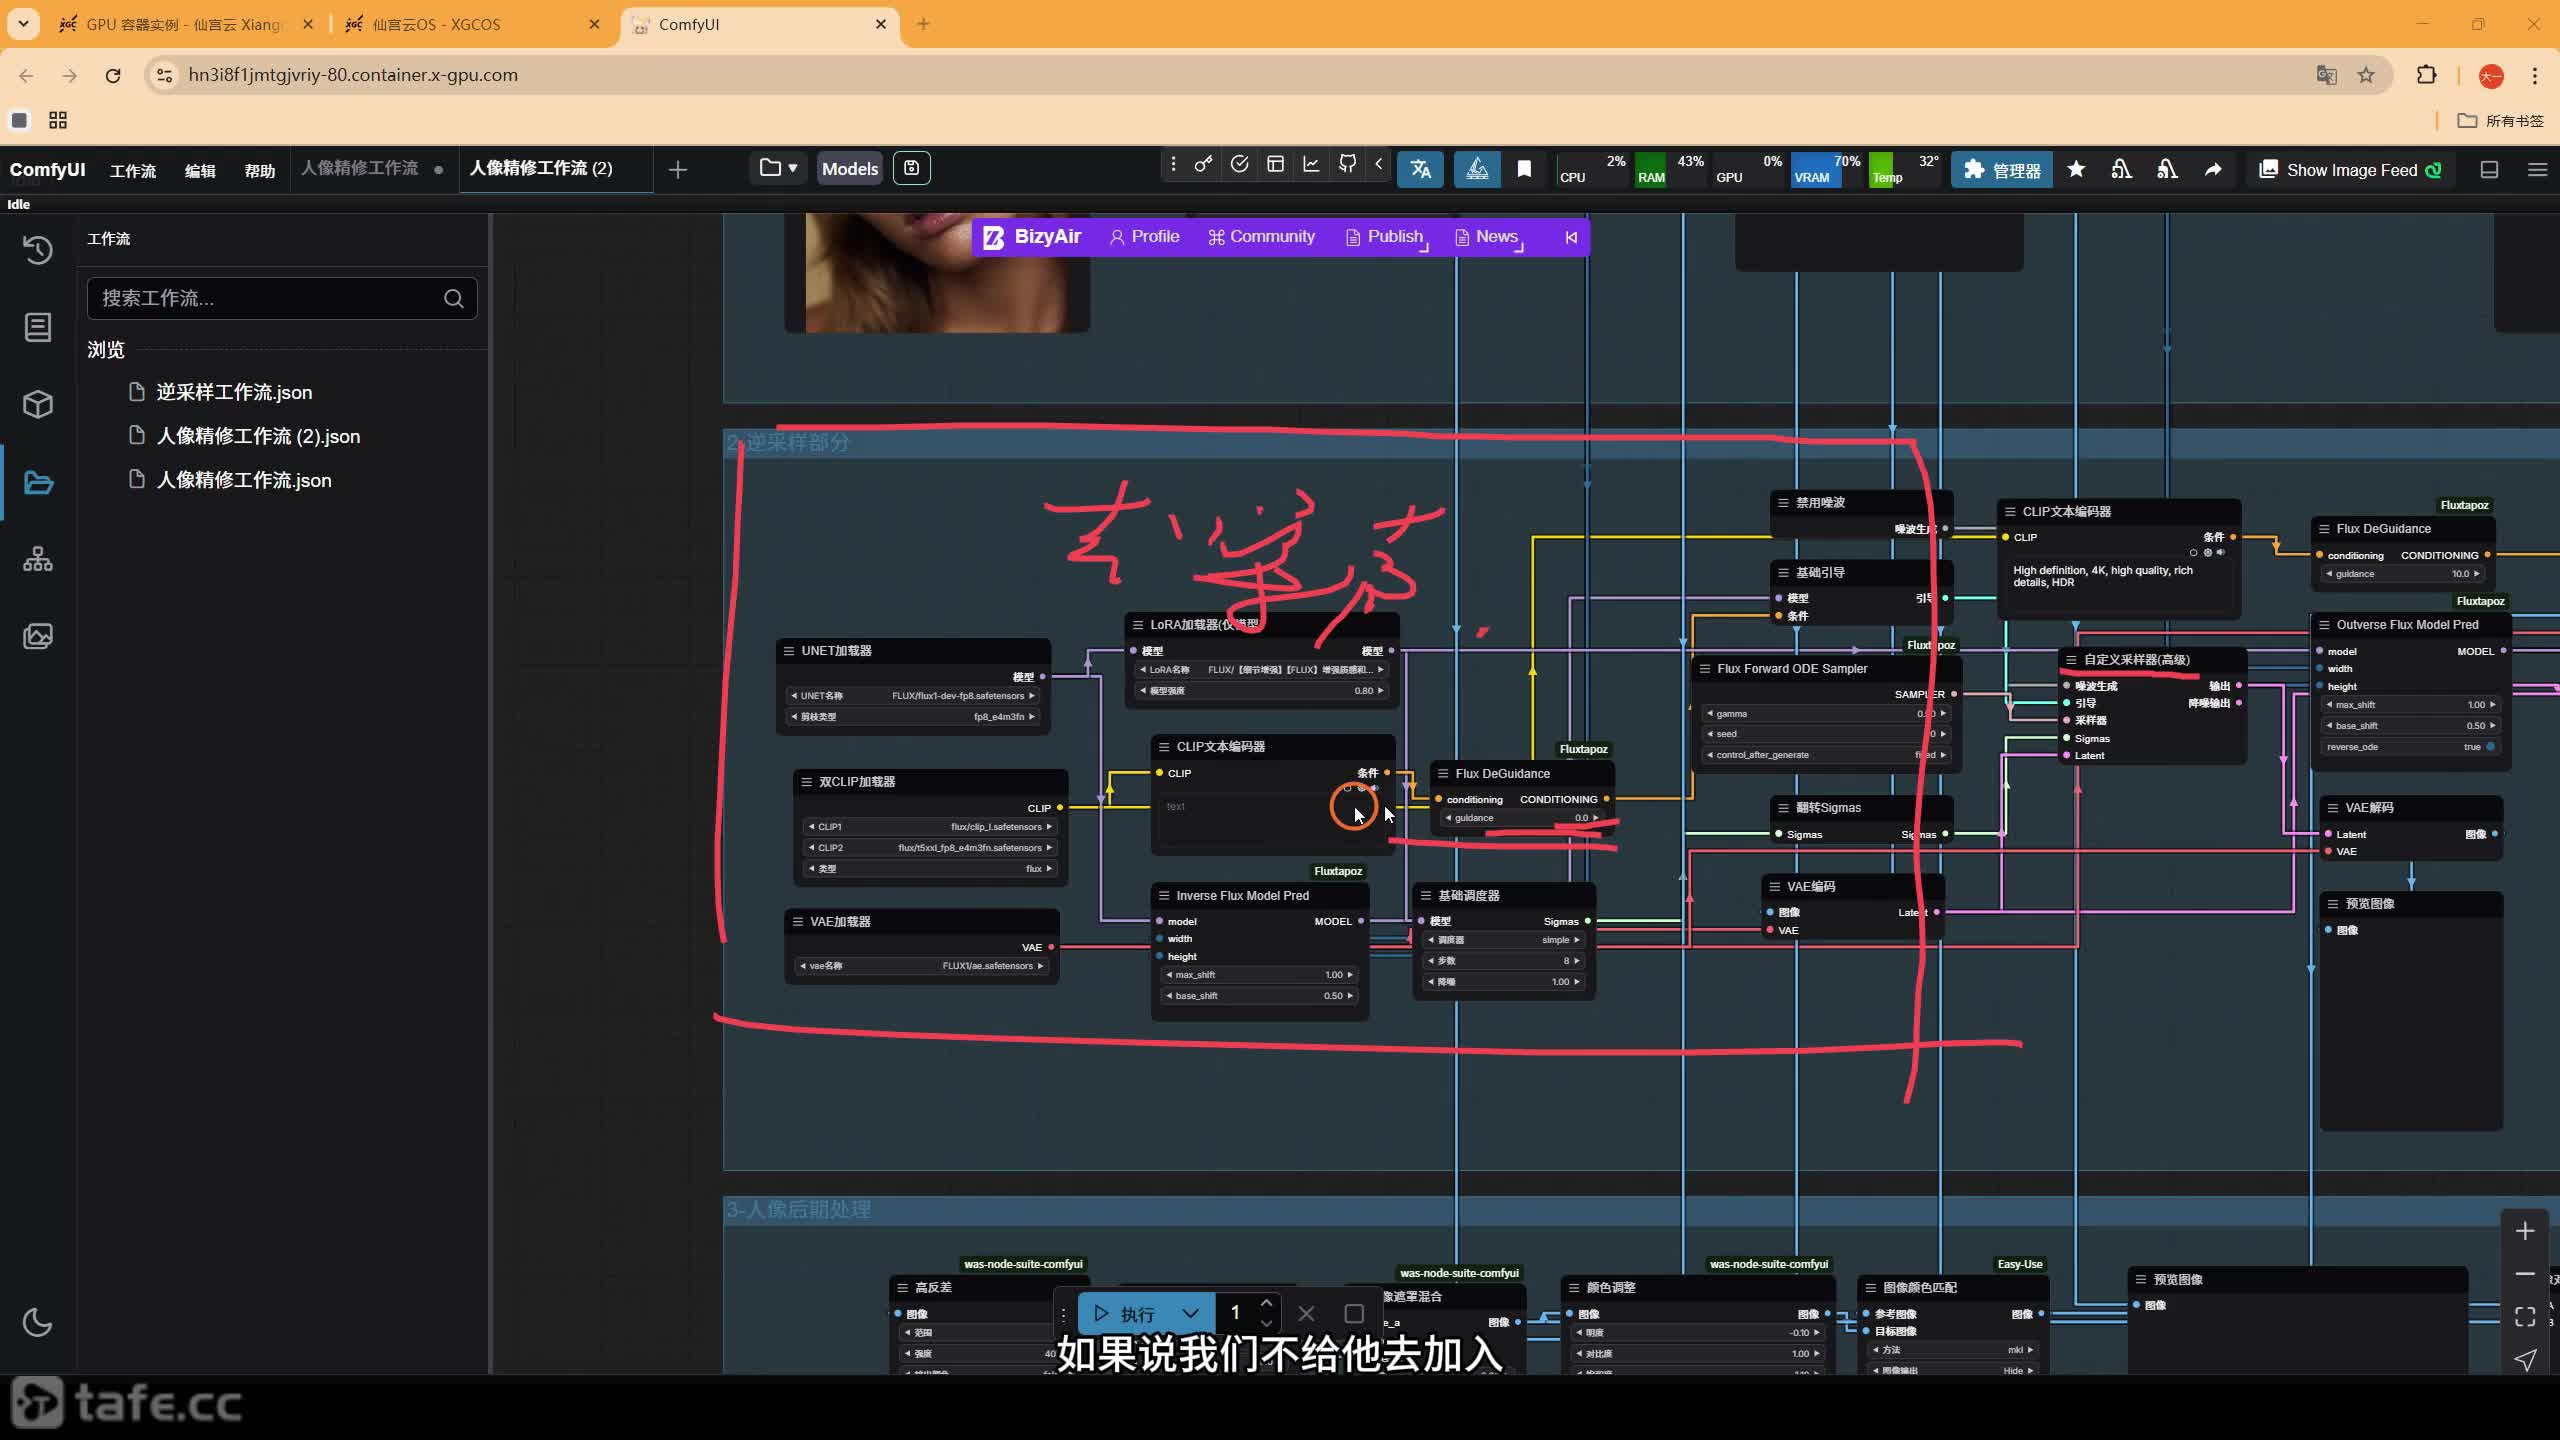Image resolution: width=2560 pixels, height=1440 pixels.
Task: Add a new workflow tab with plus
Action: (678, 170)
